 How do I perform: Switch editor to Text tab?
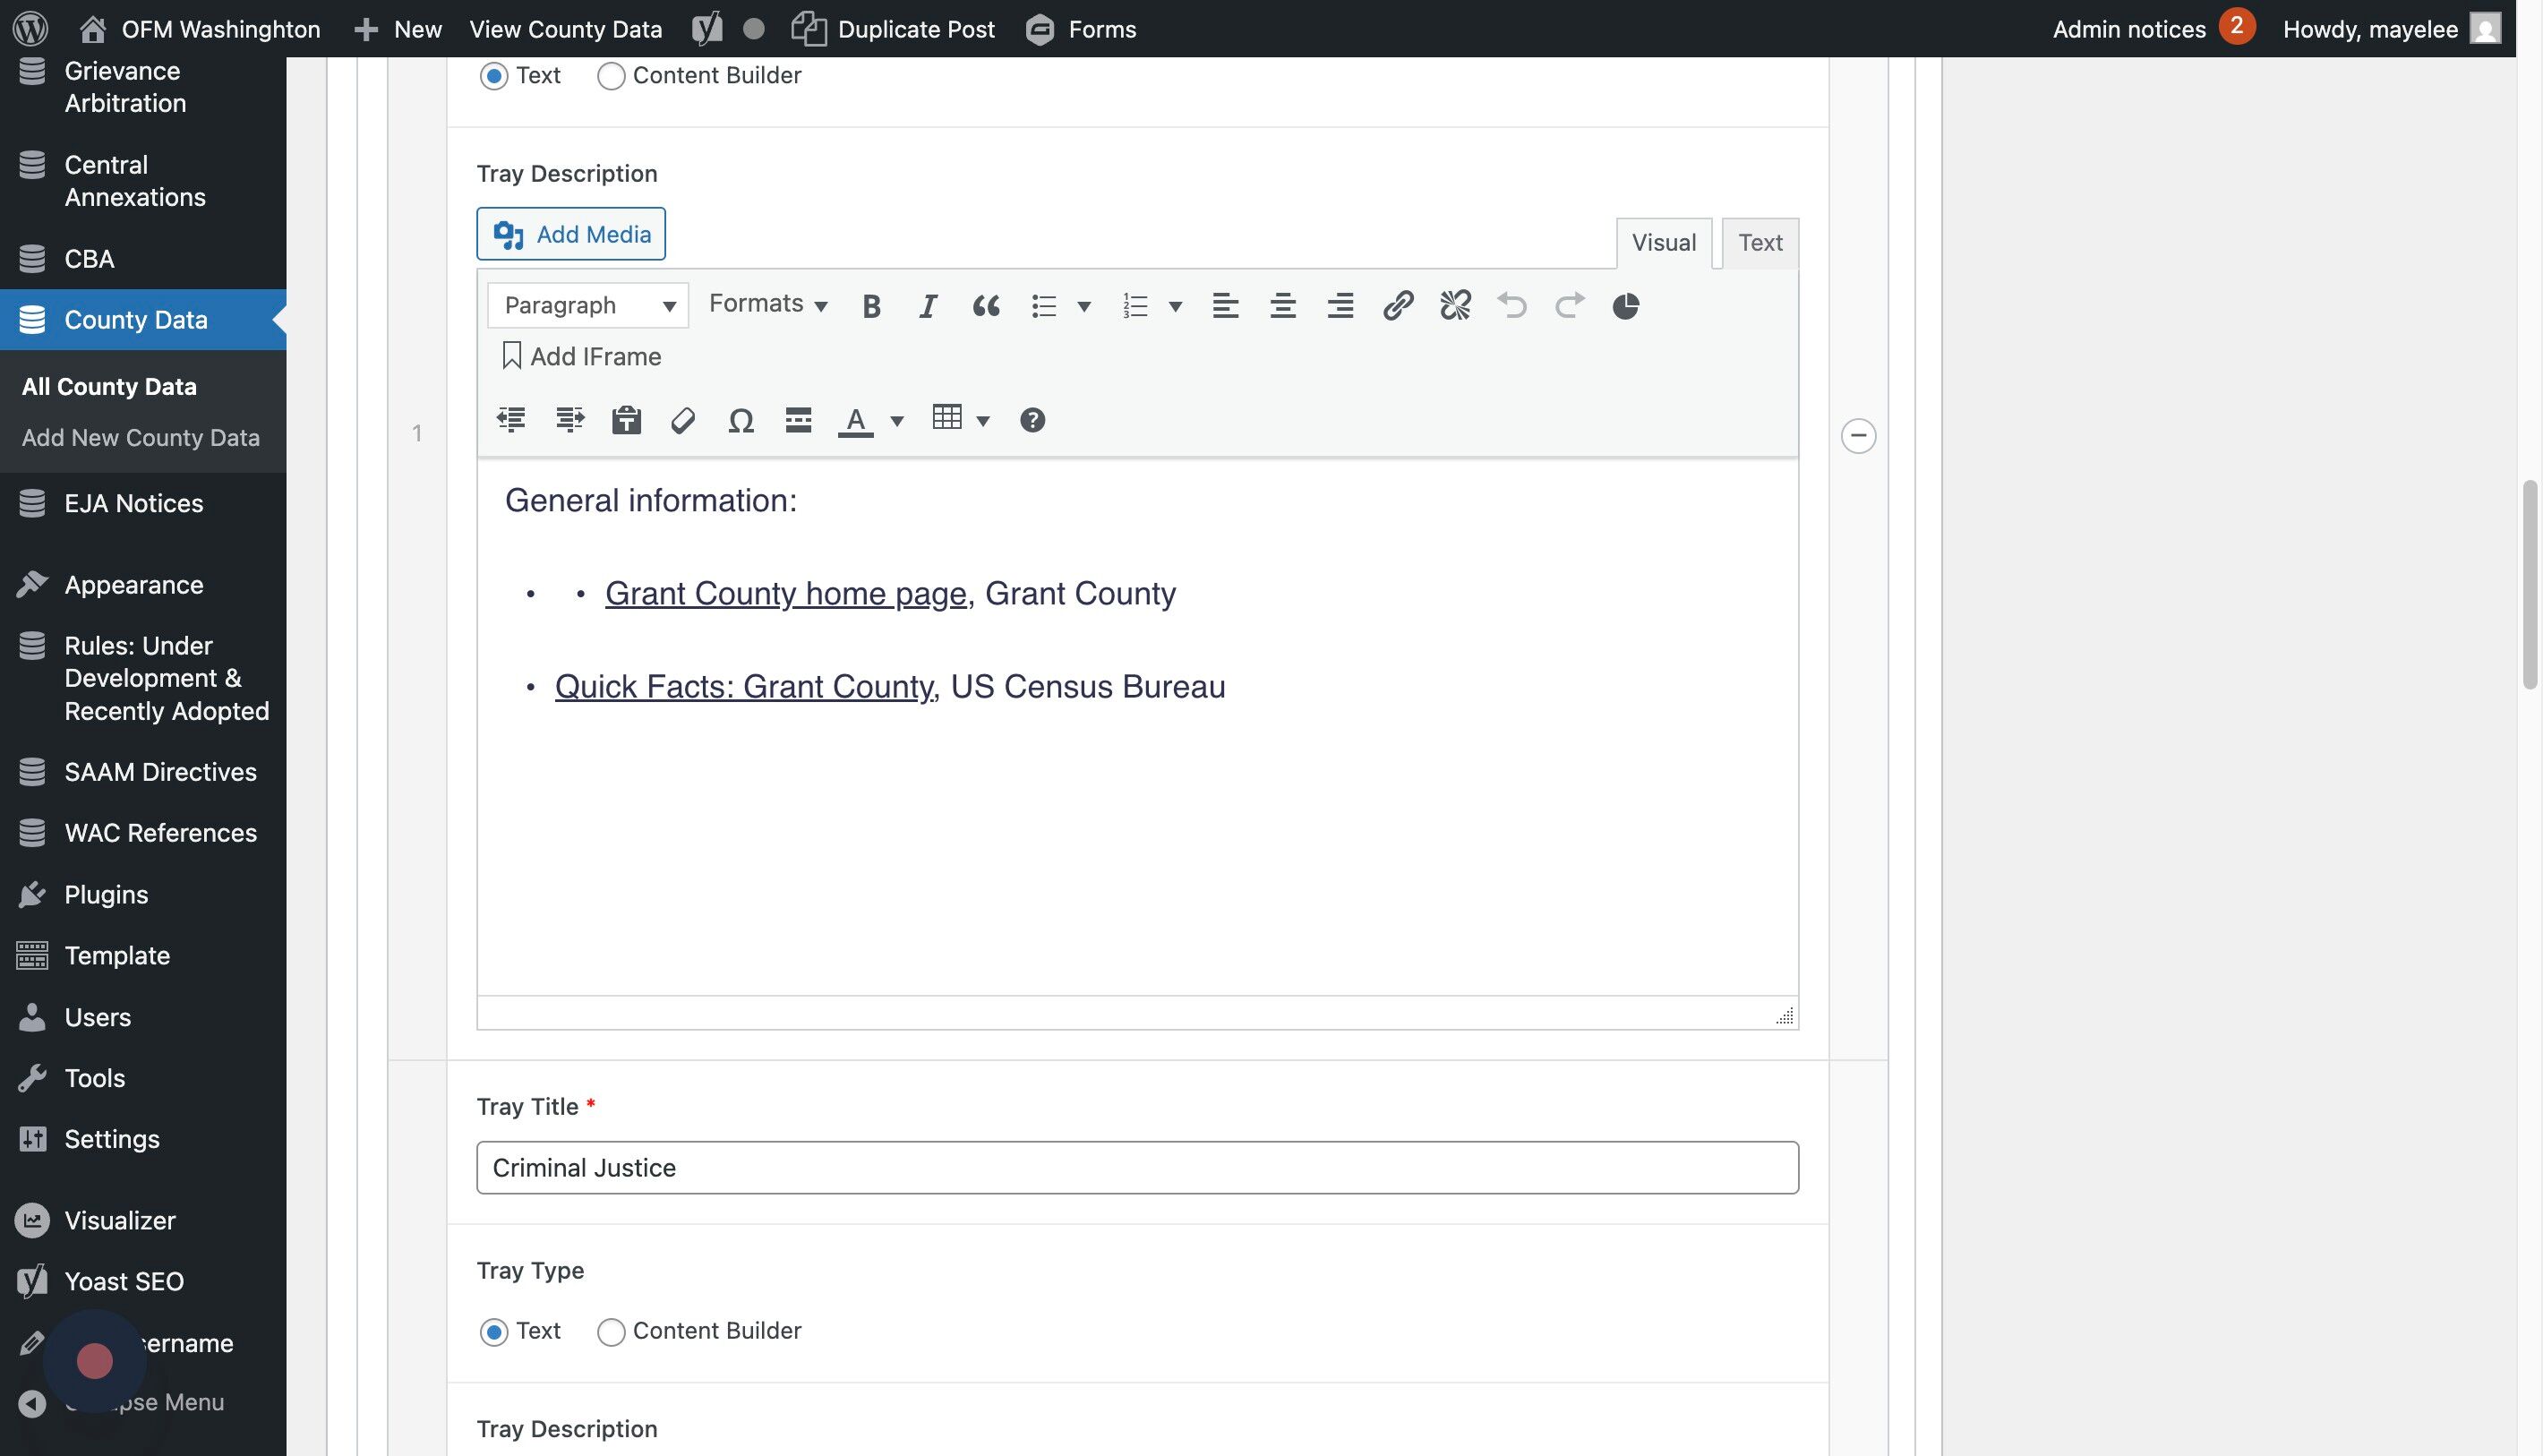coord(1759,243)
